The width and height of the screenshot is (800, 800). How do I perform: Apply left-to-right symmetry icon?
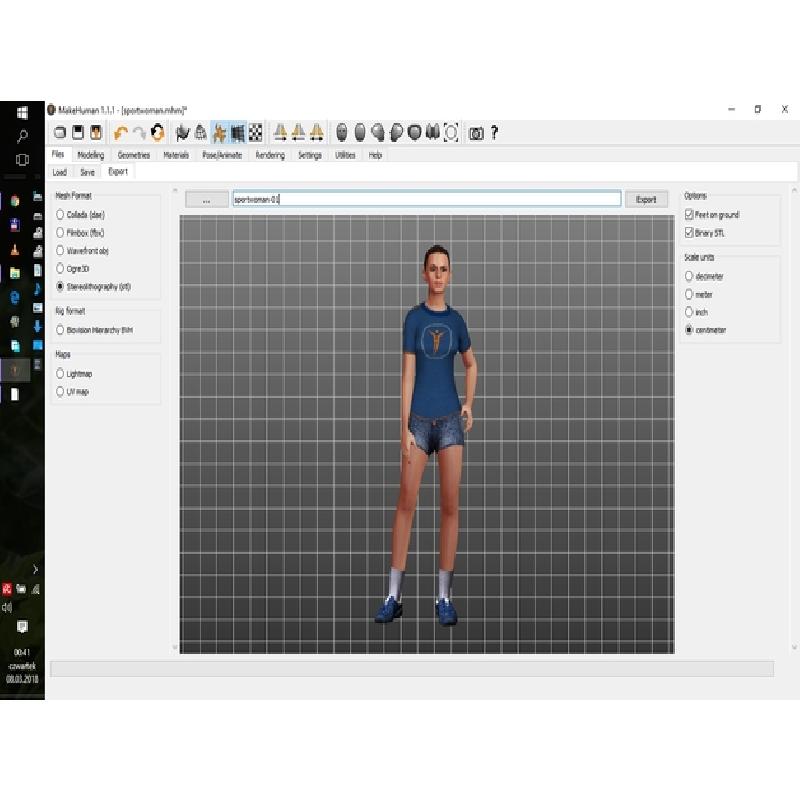tap(298, 133)
